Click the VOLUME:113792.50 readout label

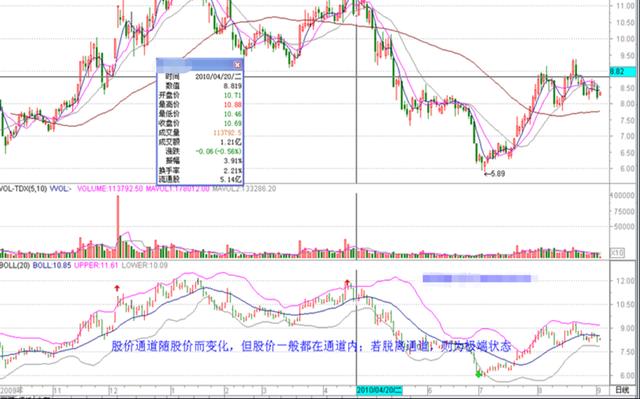click(110, 189)
